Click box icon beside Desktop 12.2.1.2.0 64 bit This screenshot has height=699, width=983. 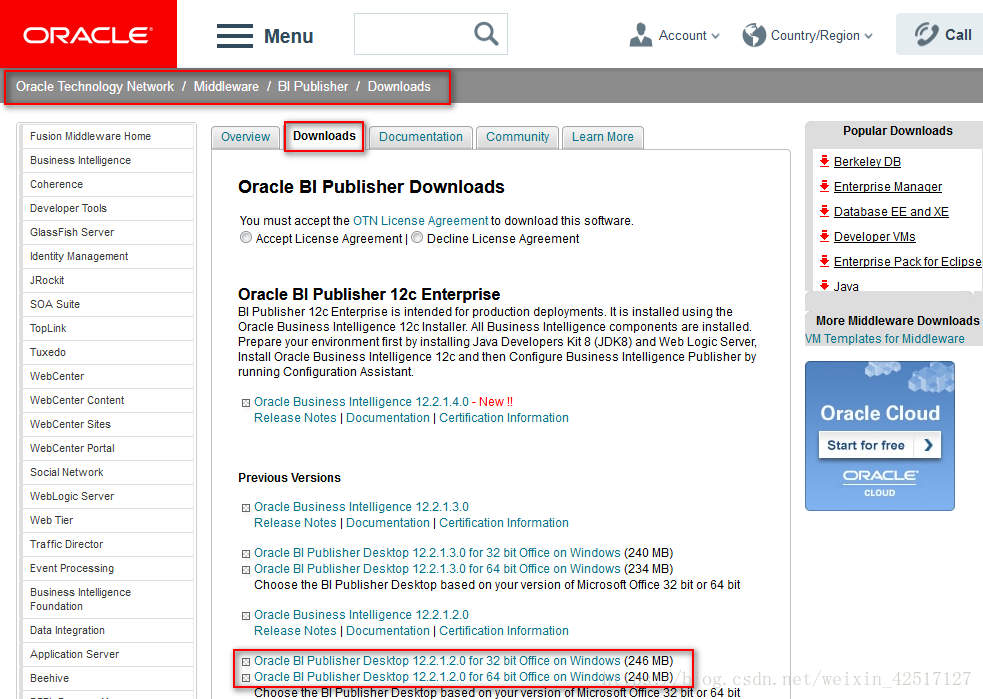[x=246, y=678]
